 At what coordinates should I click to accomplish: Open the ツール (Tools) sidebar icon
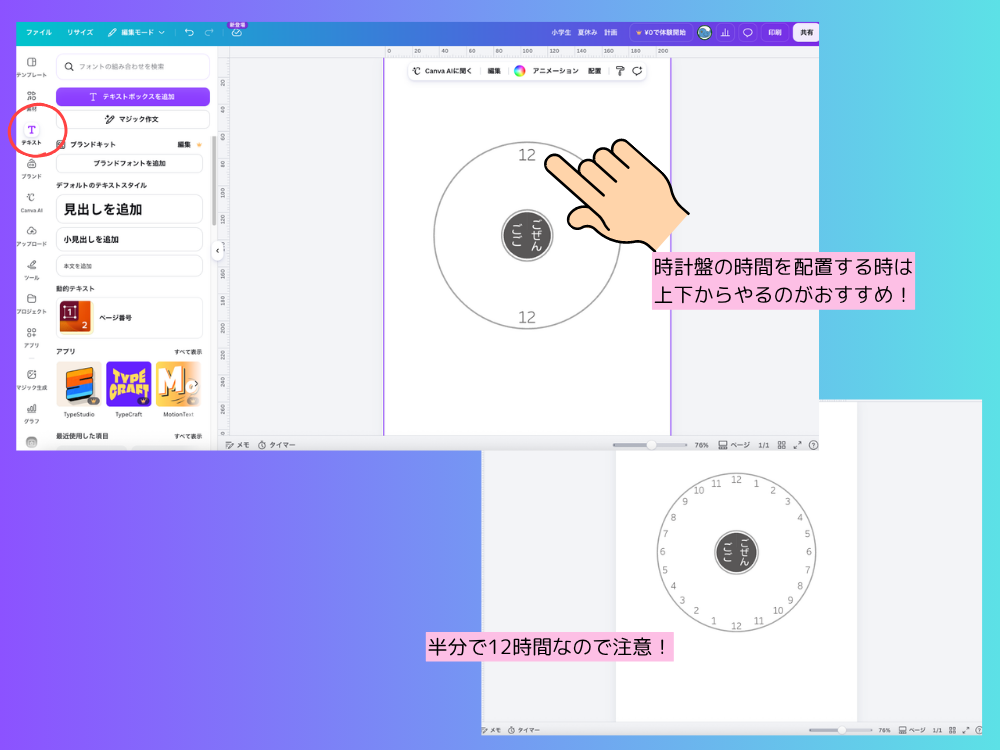click(31, 270)
